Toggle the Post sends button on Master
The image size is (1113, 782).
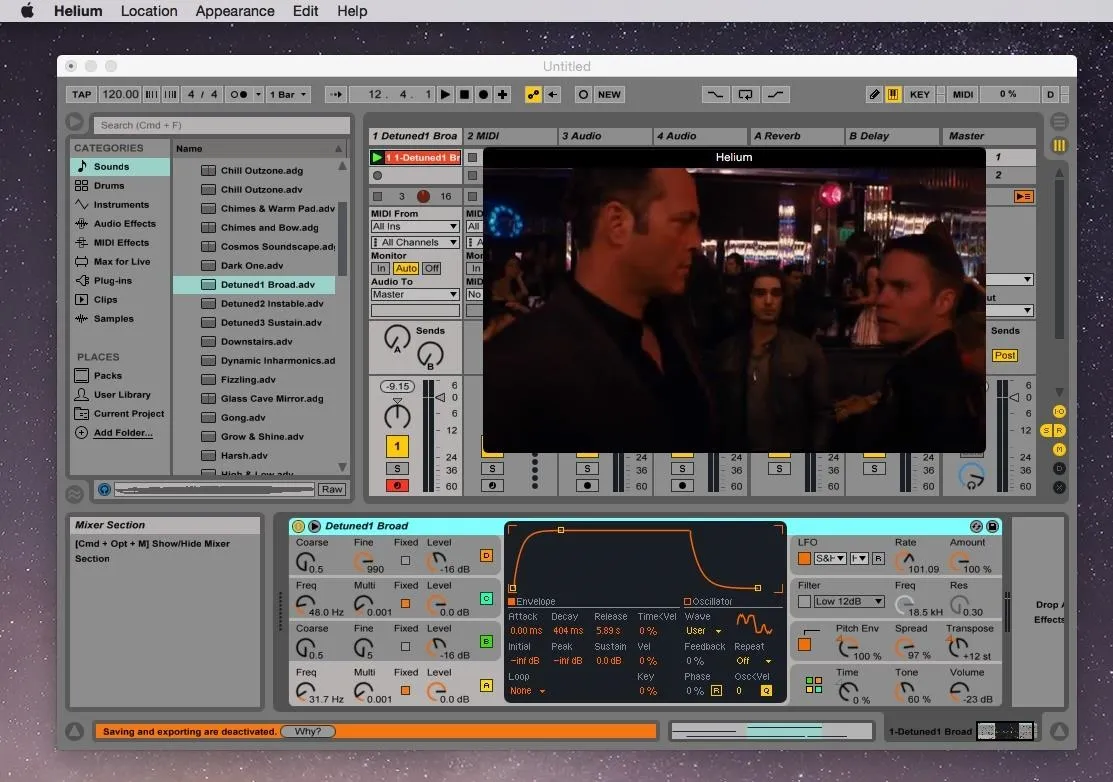pyautogui.click(x=1004, y=356)
